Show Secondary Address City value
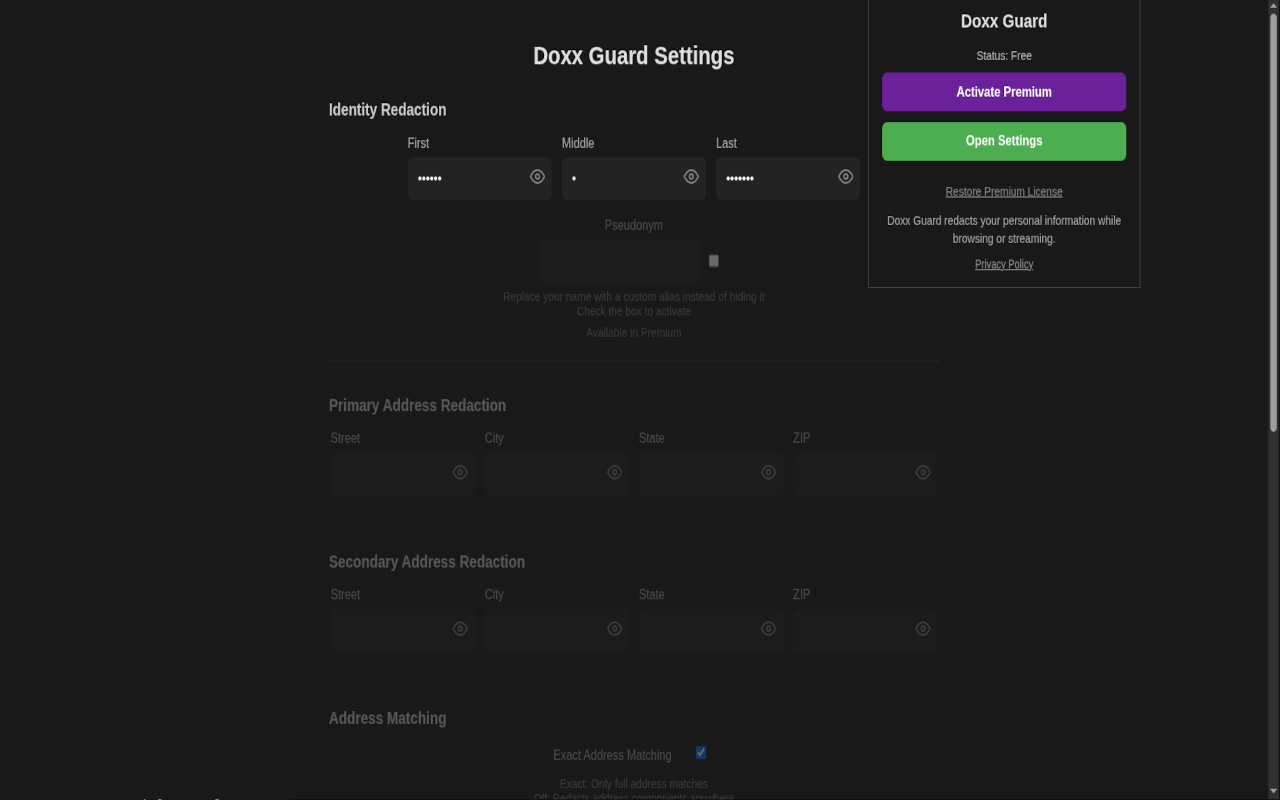The height and width of the screenshot is (800, 1280). [x=614, y=629]
